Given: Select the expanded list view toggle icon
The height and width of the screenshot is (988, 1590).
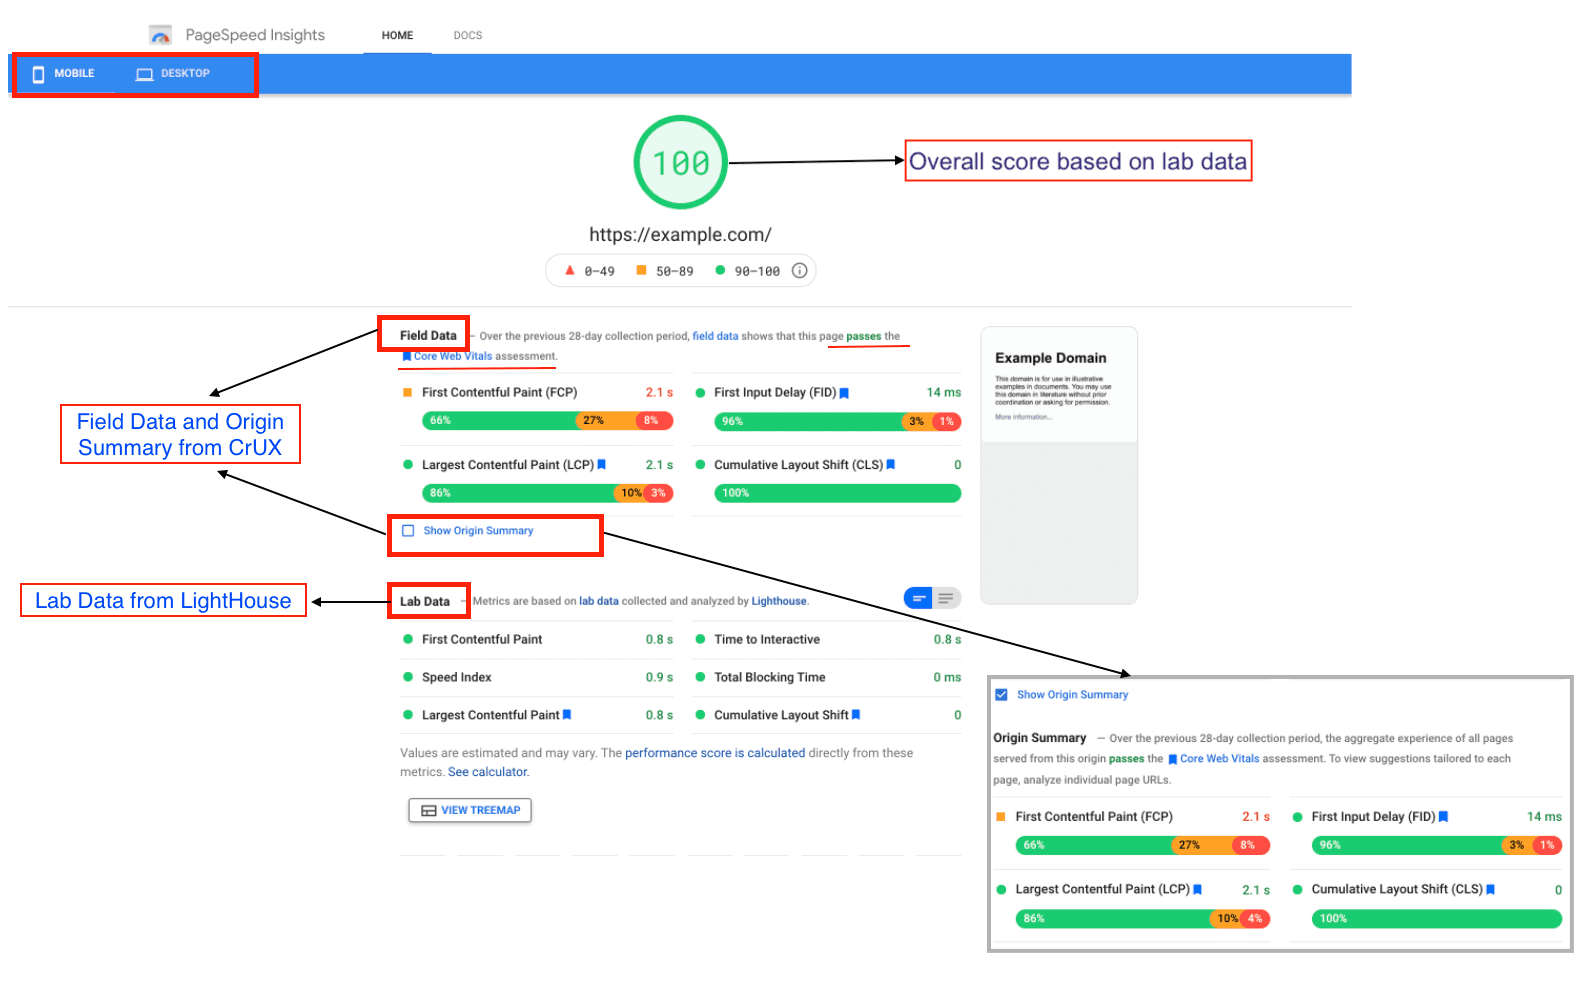Looking at the screenshot, I should pos(946,598).
